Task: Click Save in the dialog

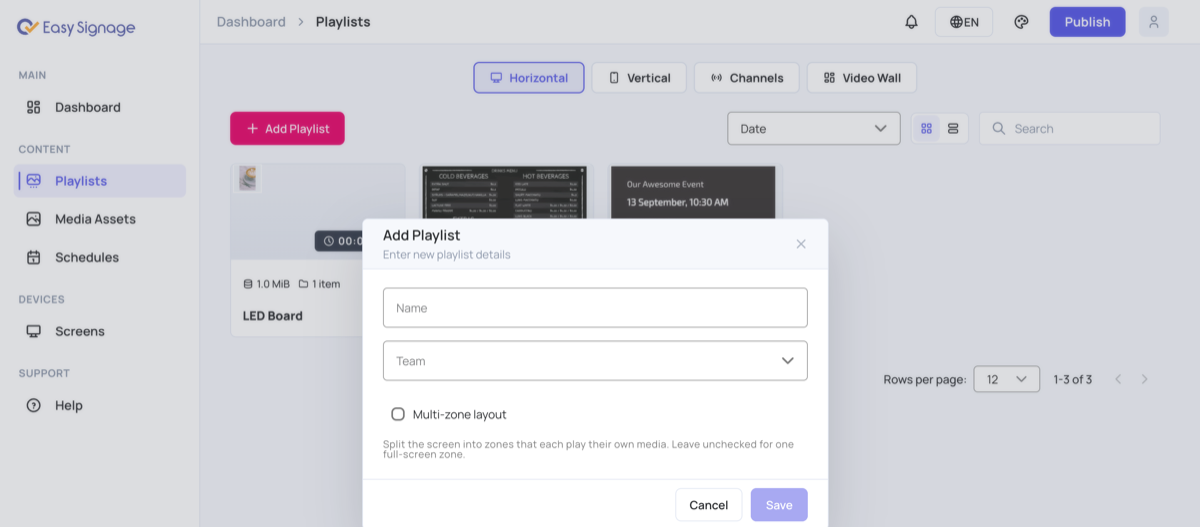Action: (779, 505)
